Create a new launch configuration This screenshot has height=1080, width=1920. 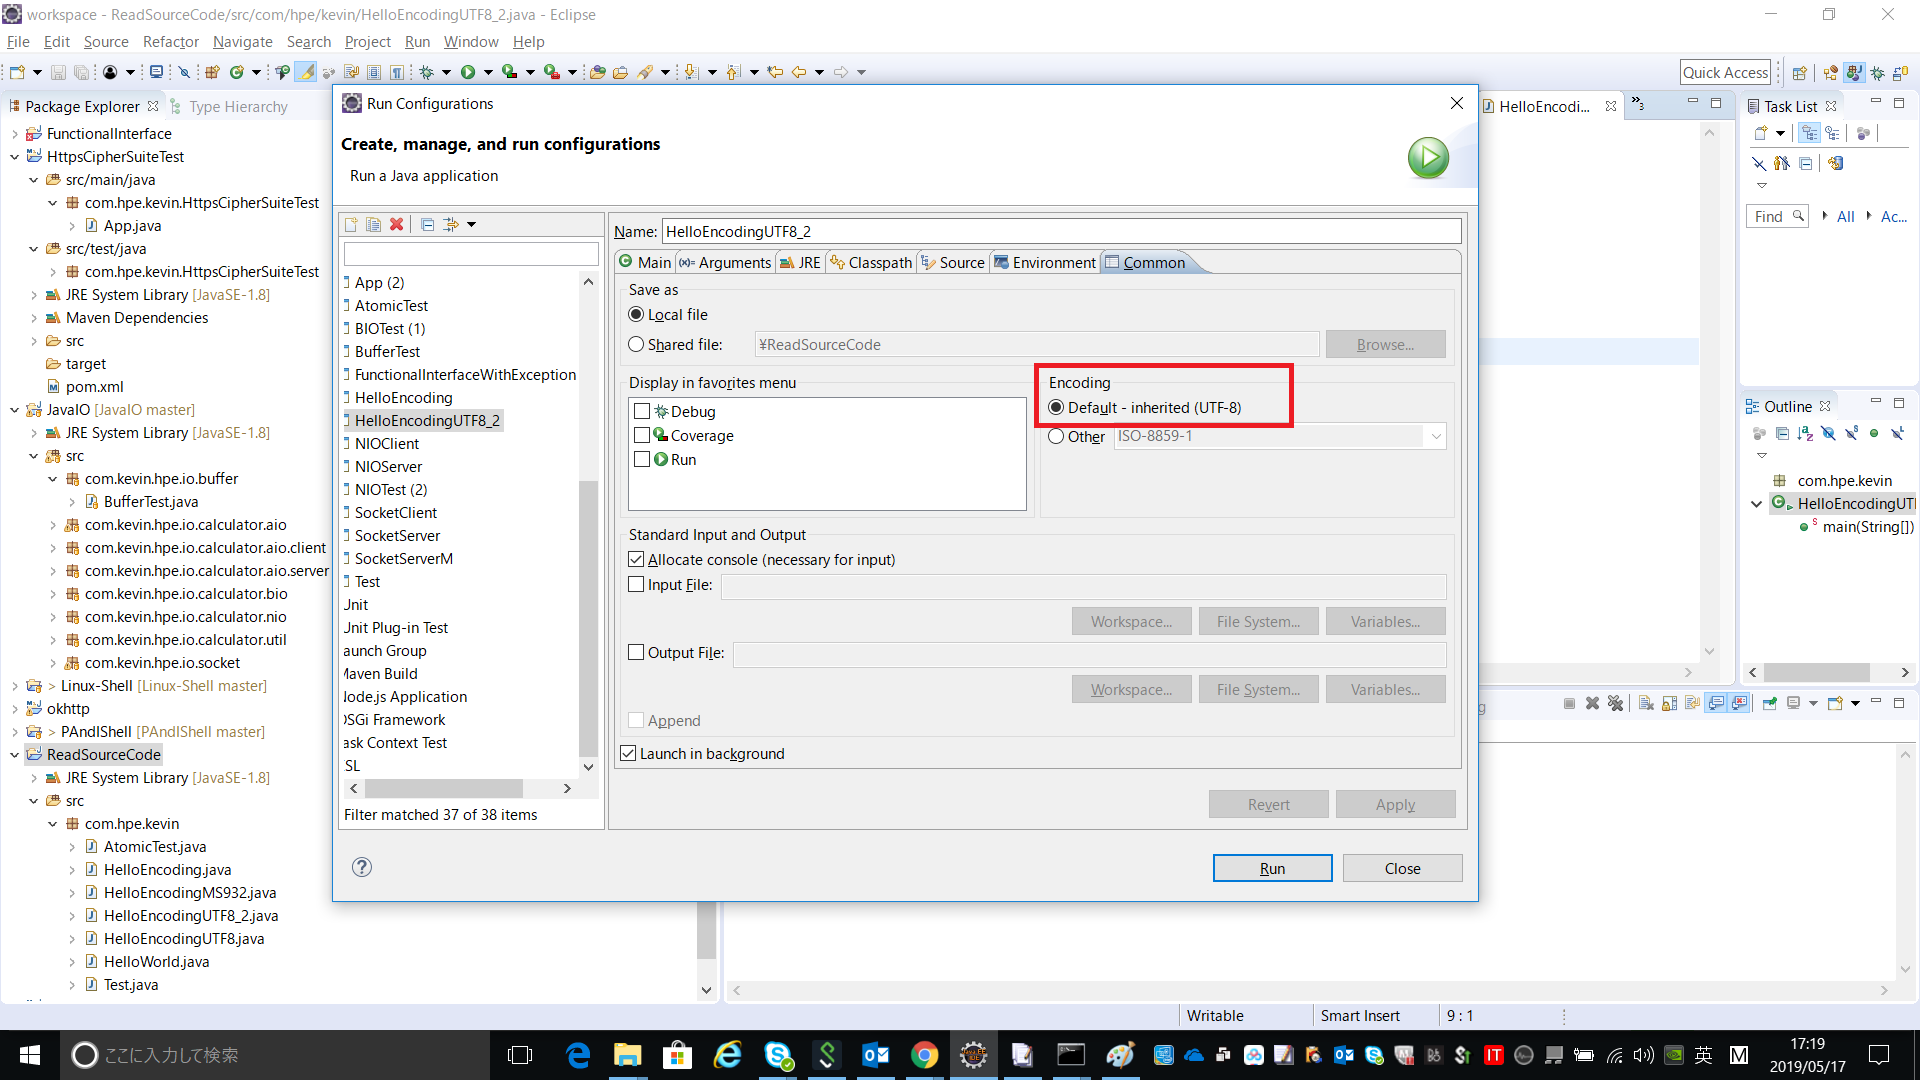[351, 224]
